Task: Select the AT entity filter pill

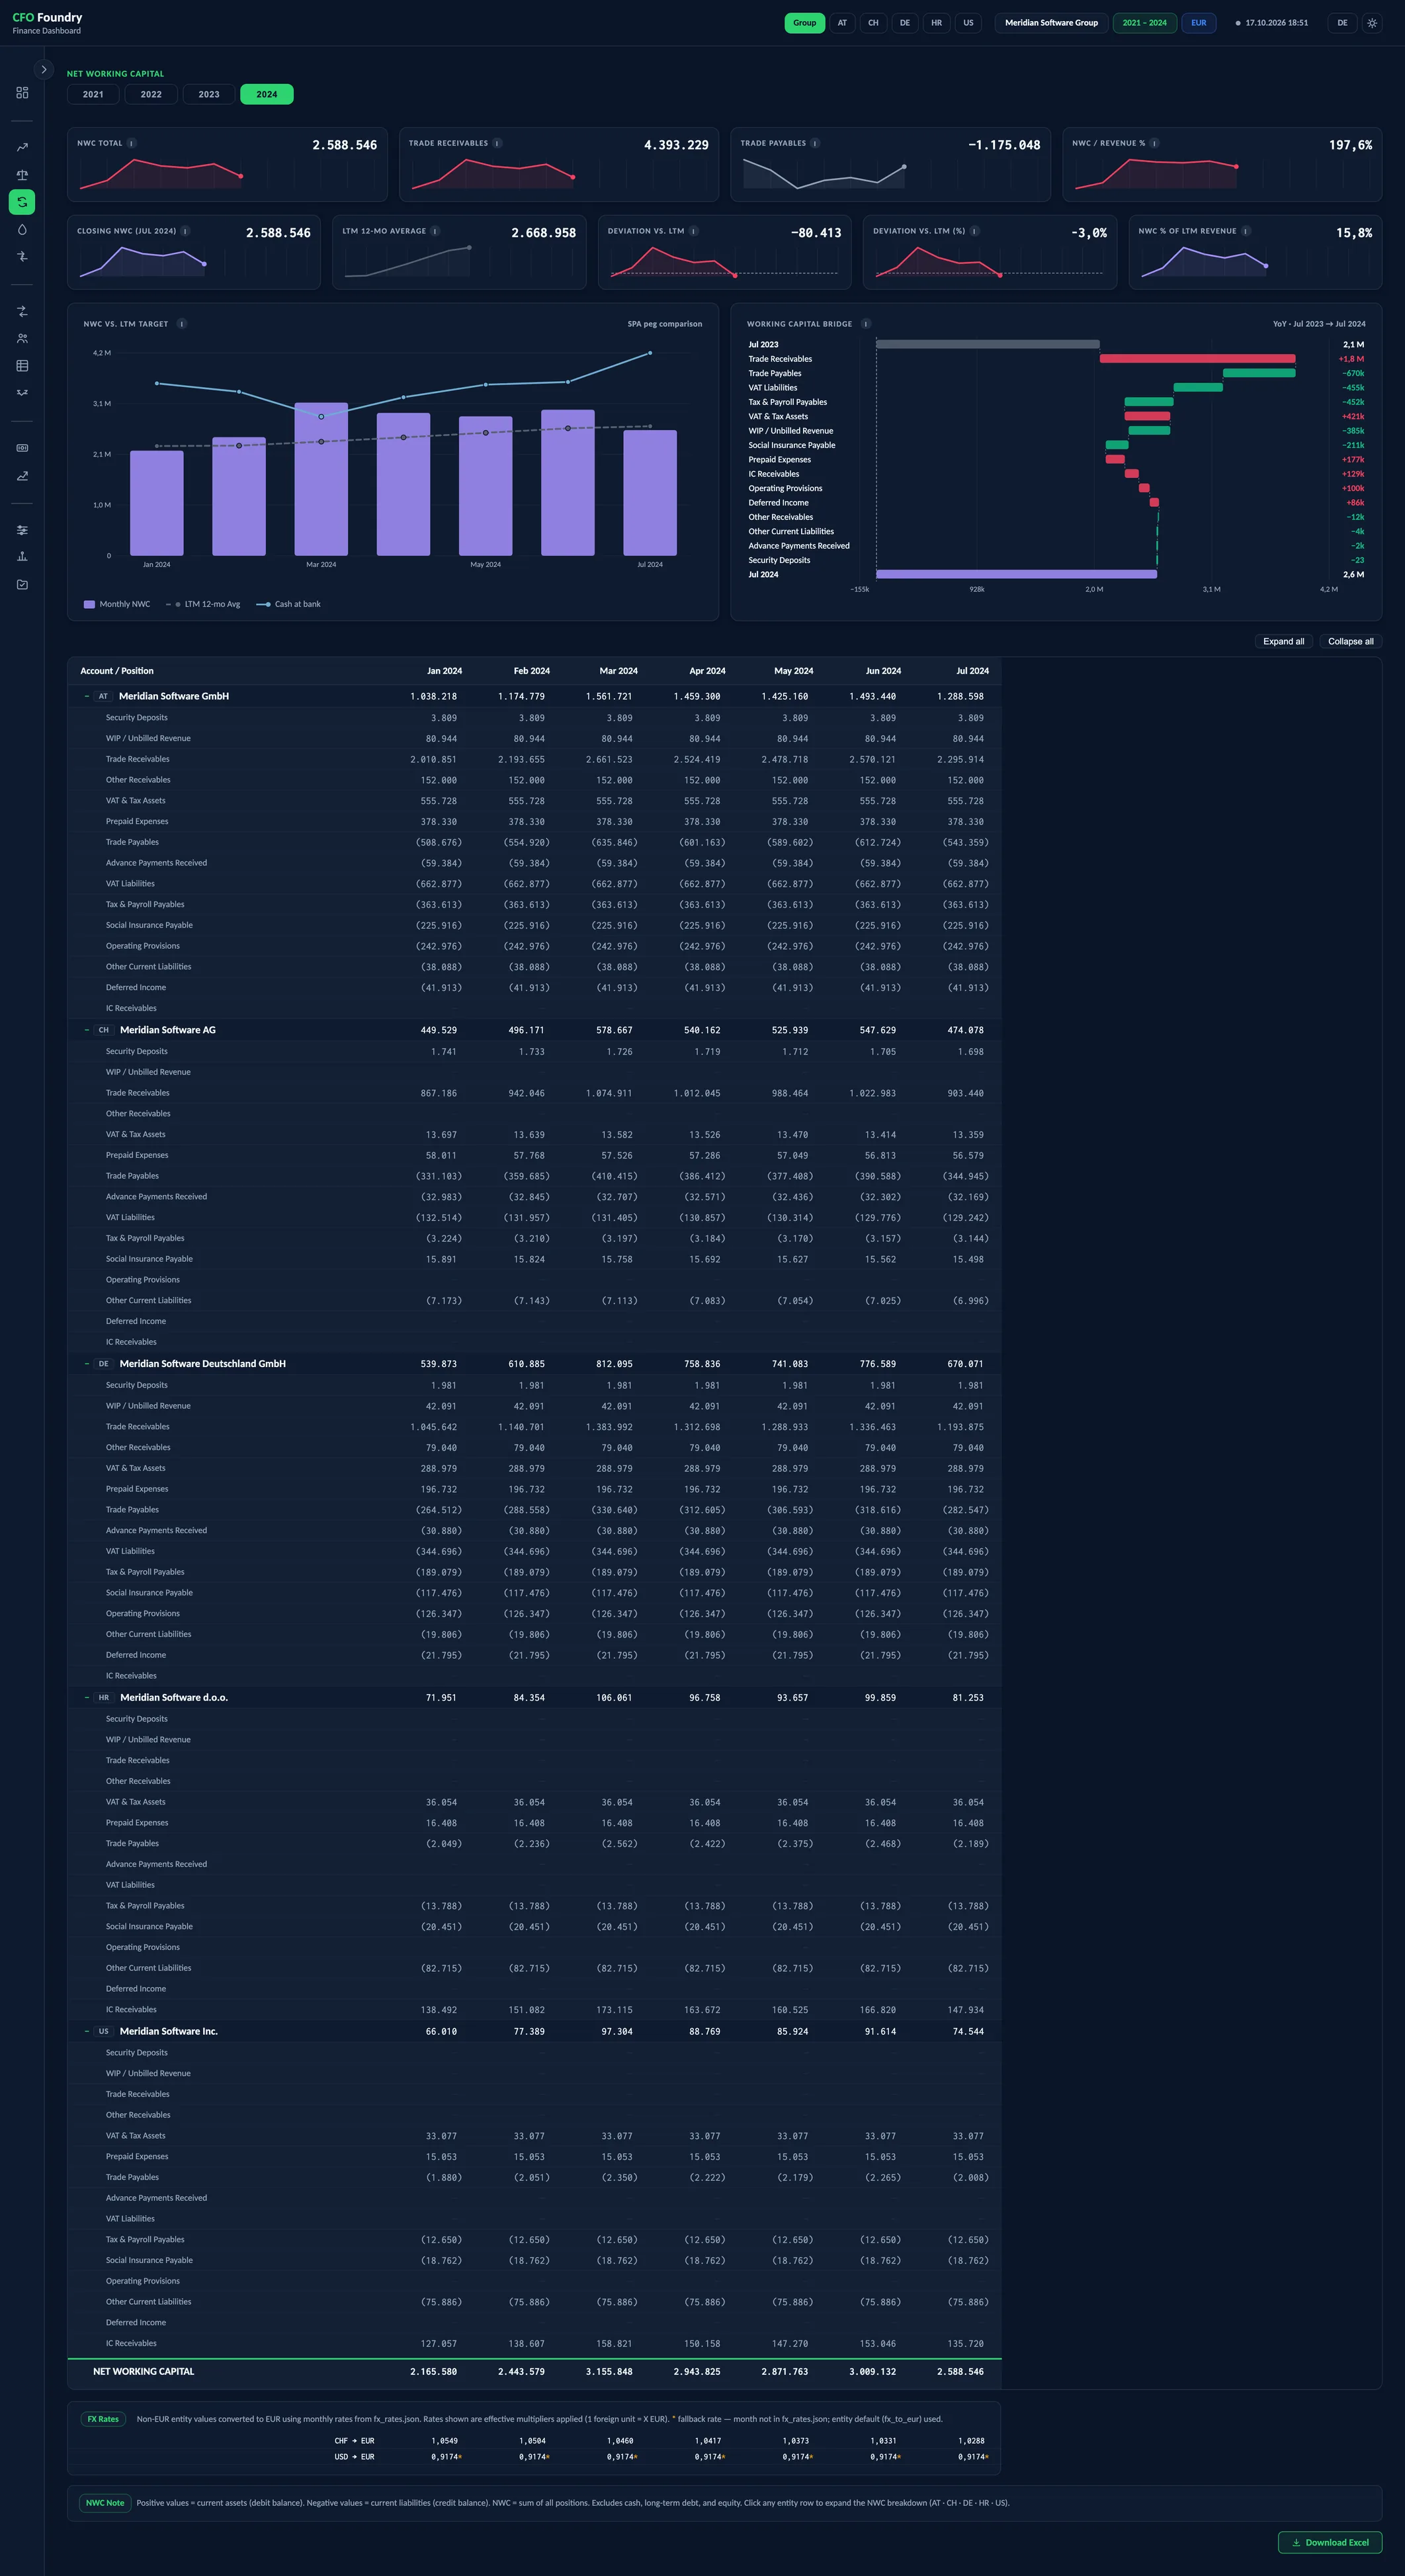Action: (x=842, y=23)
